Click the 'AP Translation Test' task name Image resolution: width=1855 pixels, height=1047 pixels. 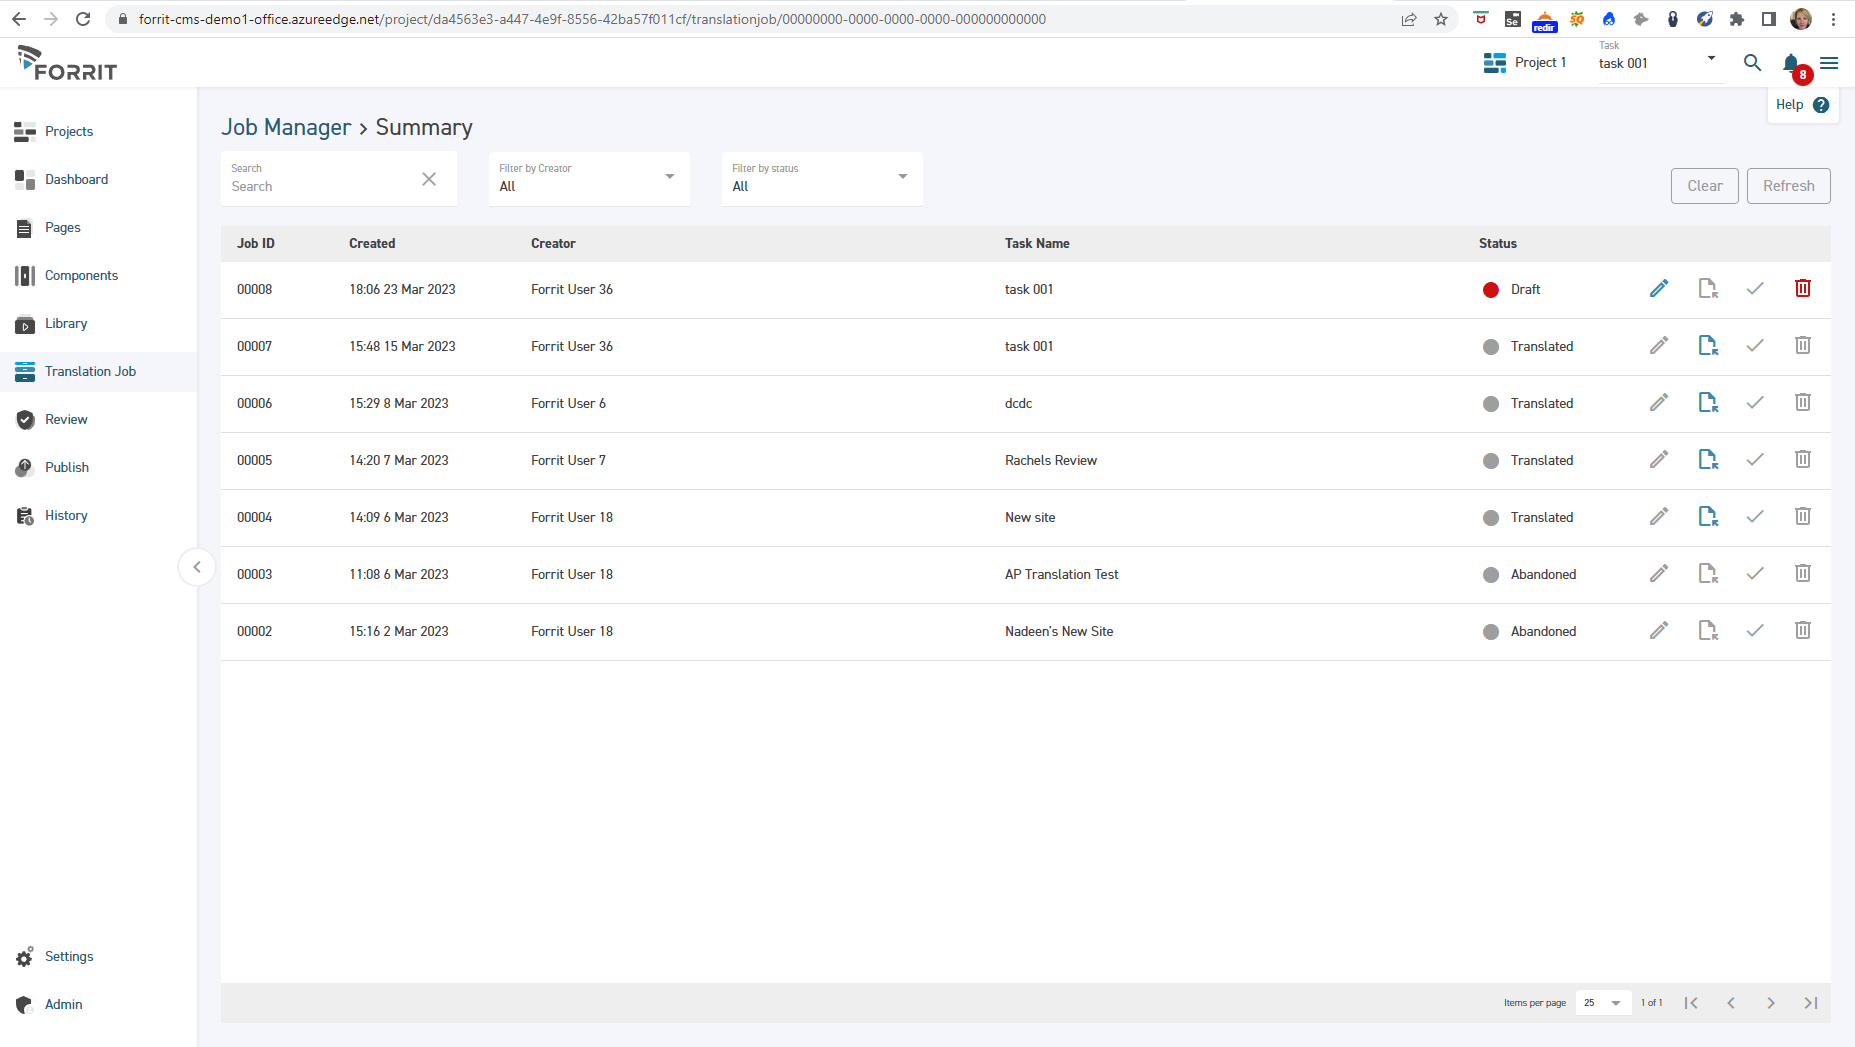1062,575
